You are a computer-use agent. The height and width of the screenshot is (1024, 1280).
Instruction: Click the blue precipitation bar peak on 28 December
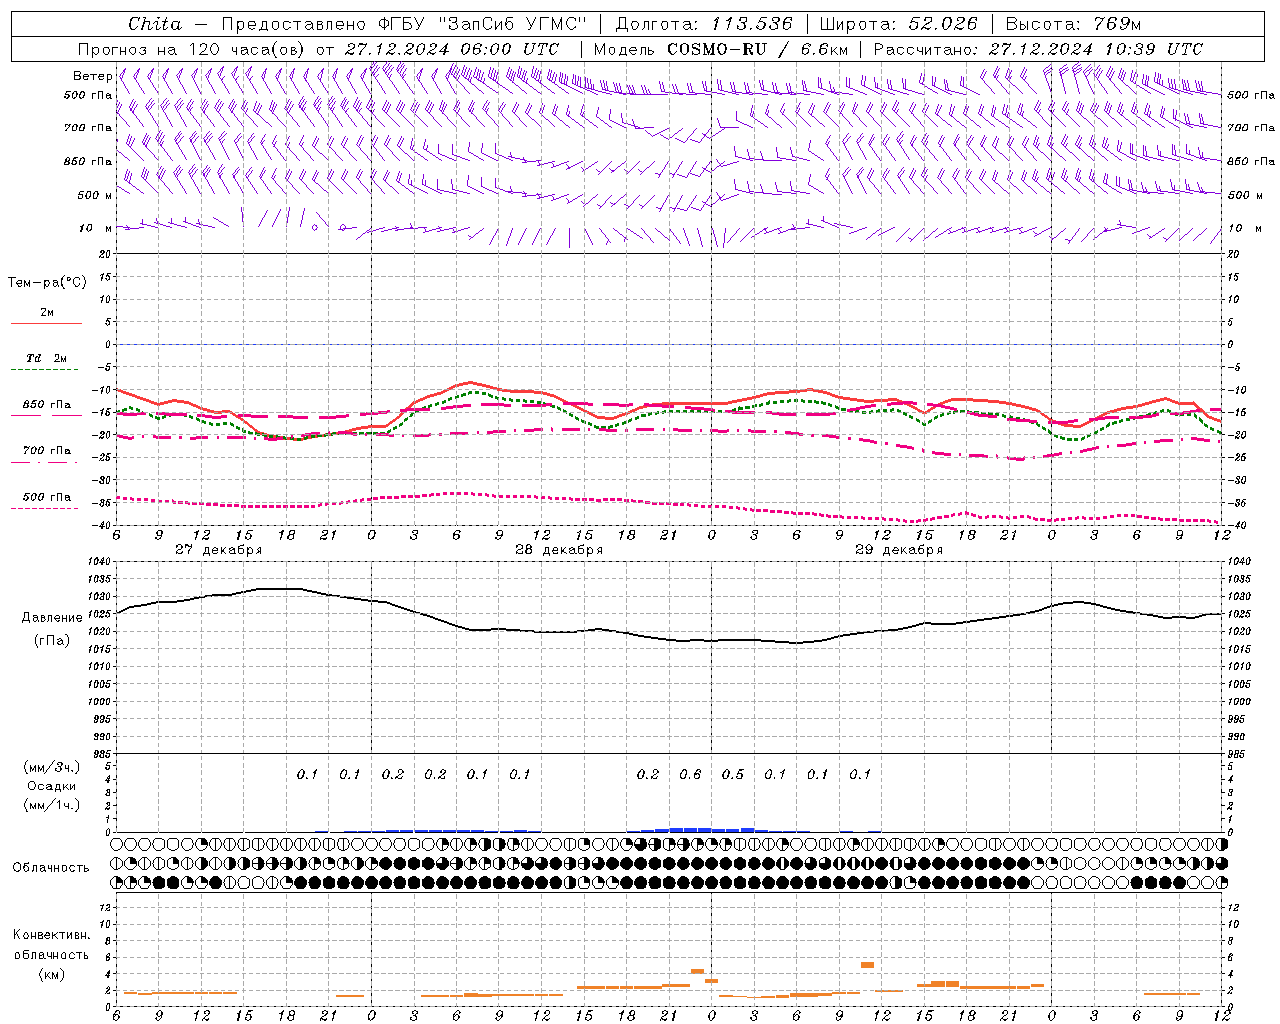(690, 829)
